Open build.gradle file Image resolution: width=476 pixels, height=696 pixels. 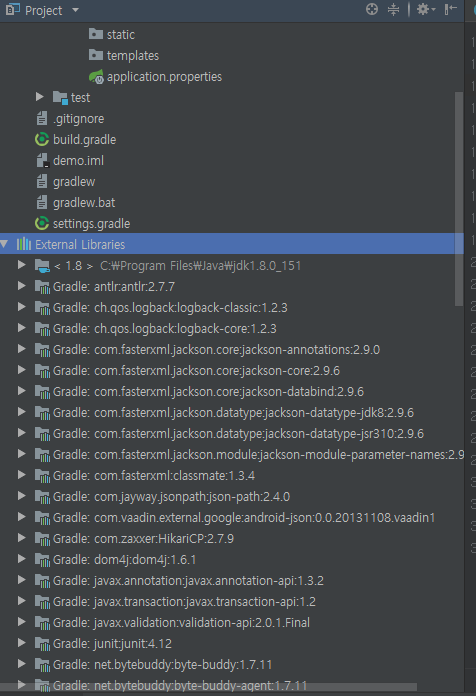[x=84, y=140]
